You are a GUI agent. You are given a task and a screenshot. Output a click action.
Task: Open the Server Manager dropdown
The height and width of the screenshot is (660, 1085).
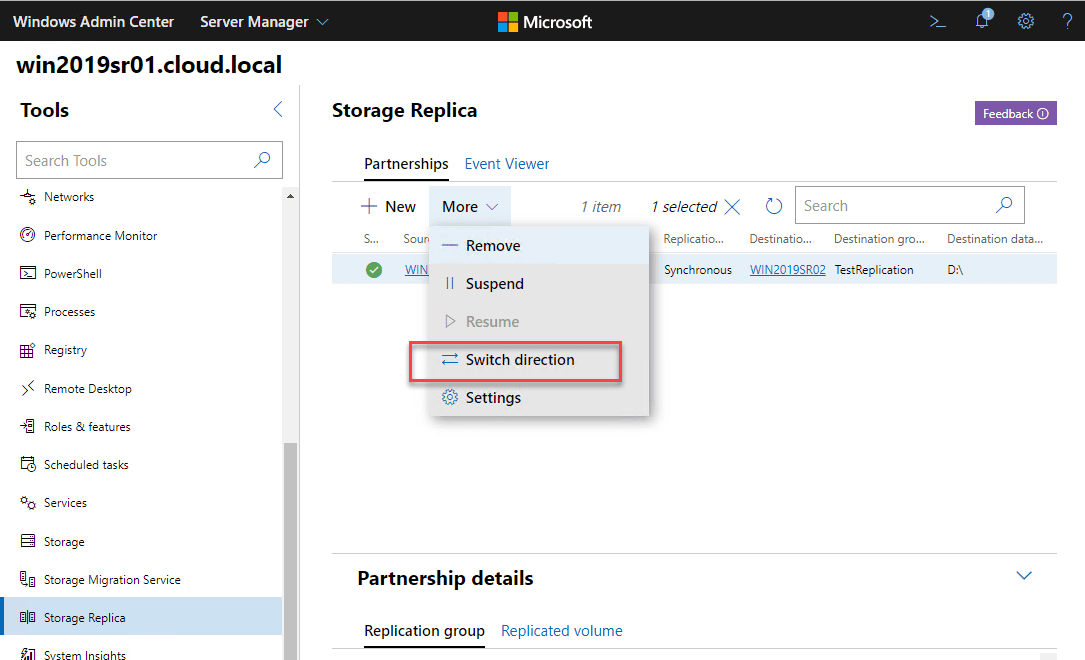point(264,21)
